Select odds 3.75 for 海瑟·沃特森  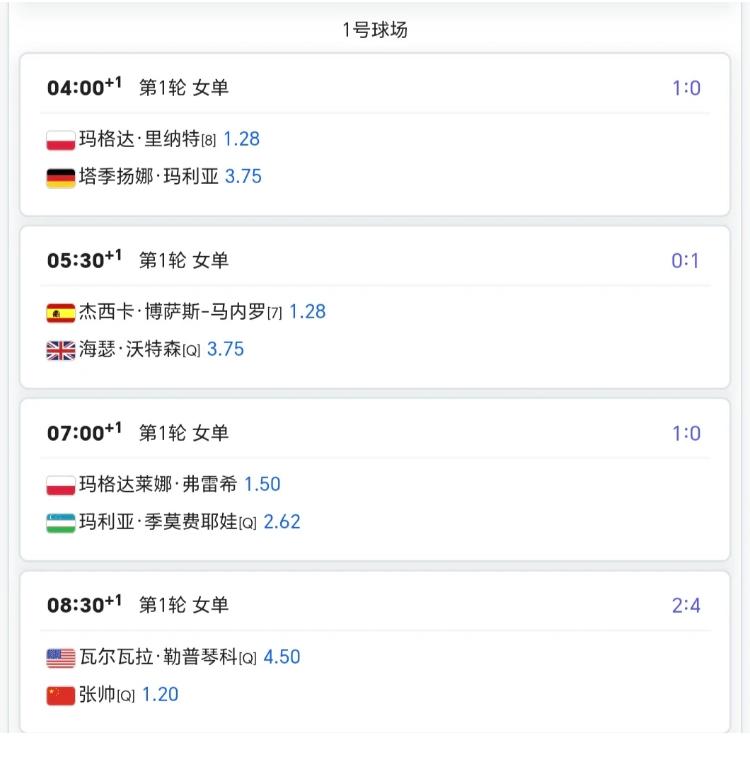coord(225,349)
